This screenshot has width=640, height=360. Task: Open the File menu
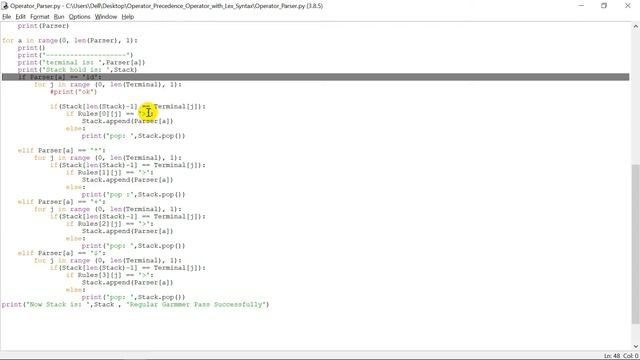pos(7,17)
